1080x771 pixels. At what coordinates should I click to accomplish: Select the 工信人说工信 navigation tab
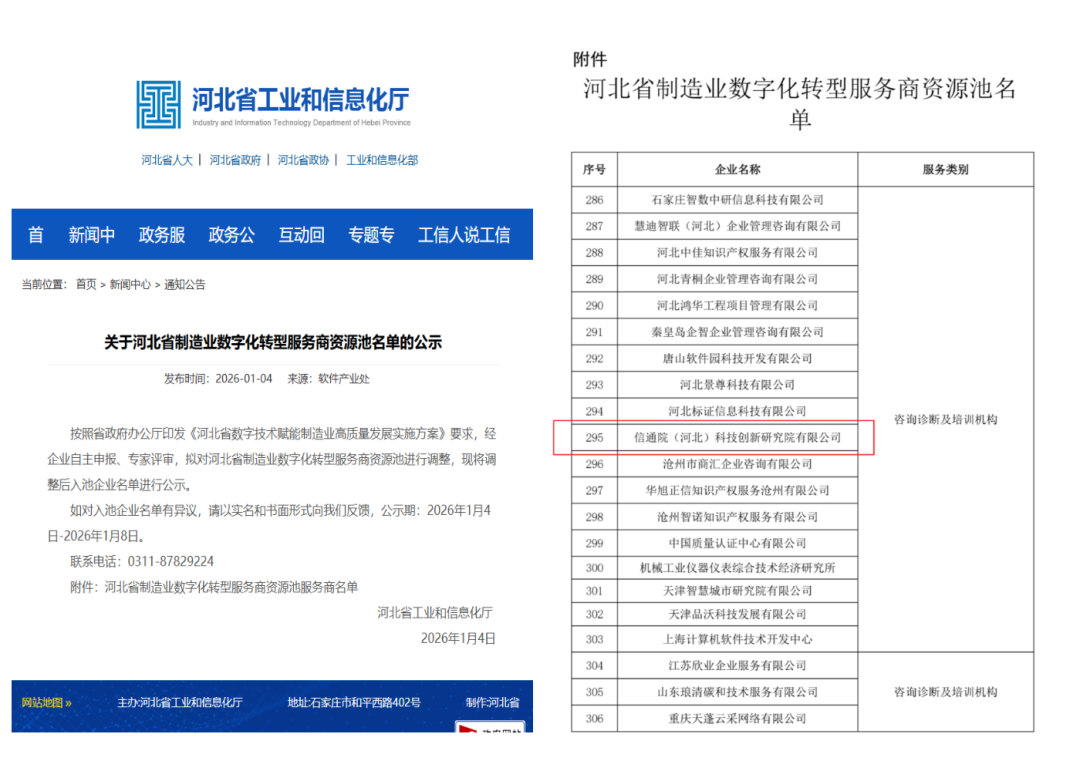(464, 235)
